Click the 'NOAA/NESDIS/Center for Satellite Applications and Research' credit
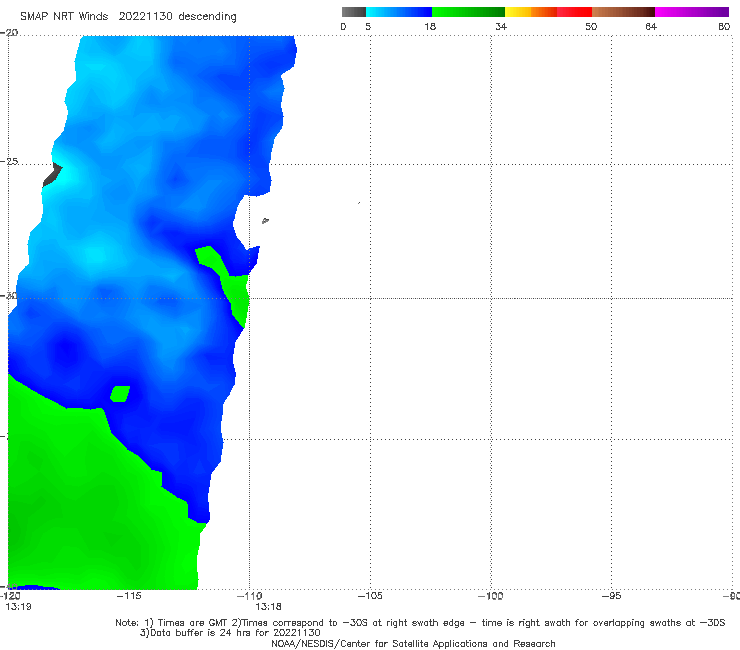Viewport: 740px width, 650px height. 413,644
